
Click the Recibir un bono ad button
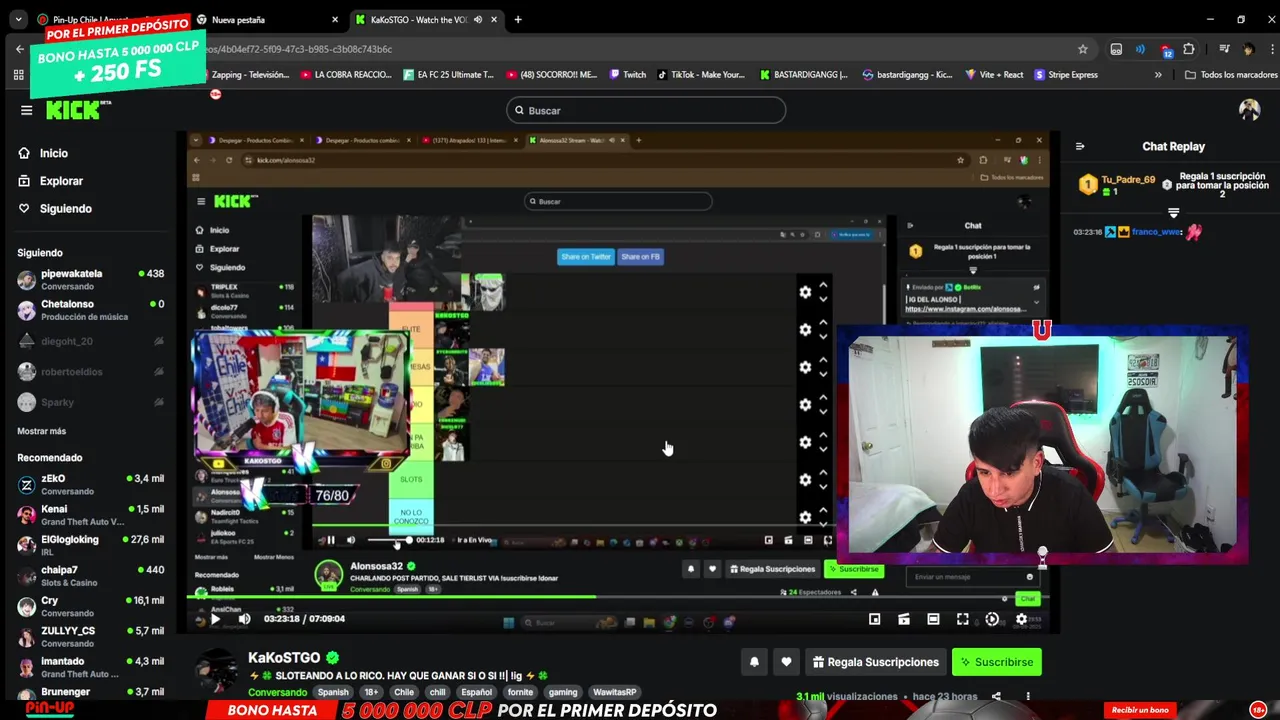tap(1140, 710)
